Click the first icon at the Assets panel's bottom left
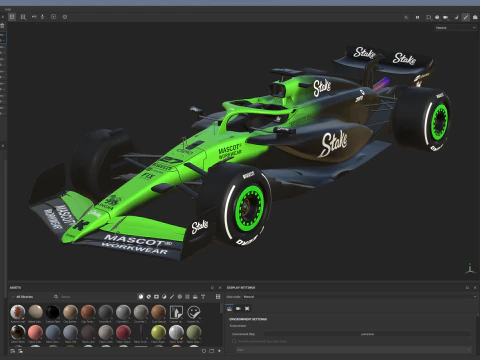Viewport: 480px width, 360px height. (13, 351)
